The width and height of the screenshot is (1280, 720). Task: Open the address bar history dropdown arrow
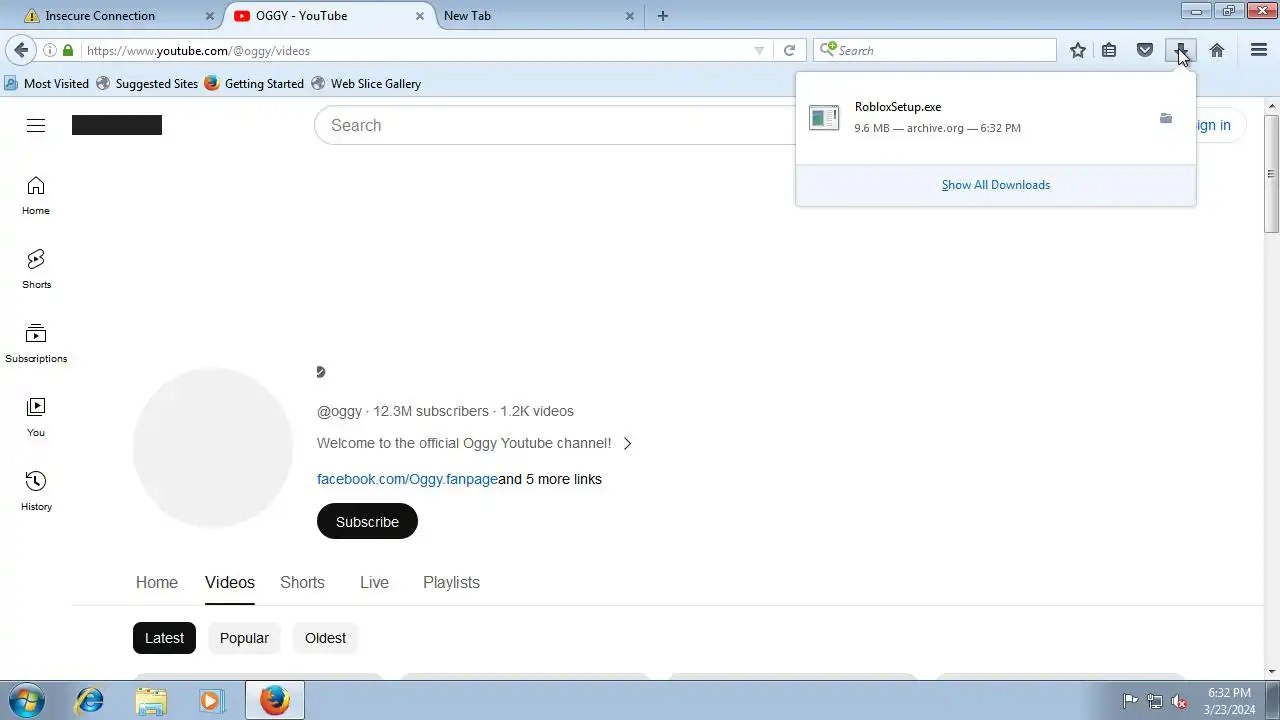tap(759, 50)
